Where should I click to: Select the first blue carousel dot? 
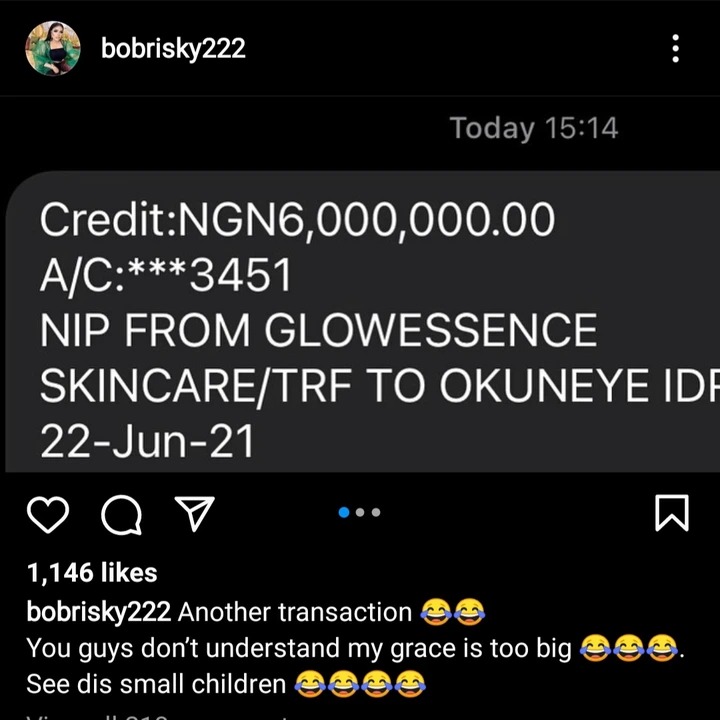344,512
